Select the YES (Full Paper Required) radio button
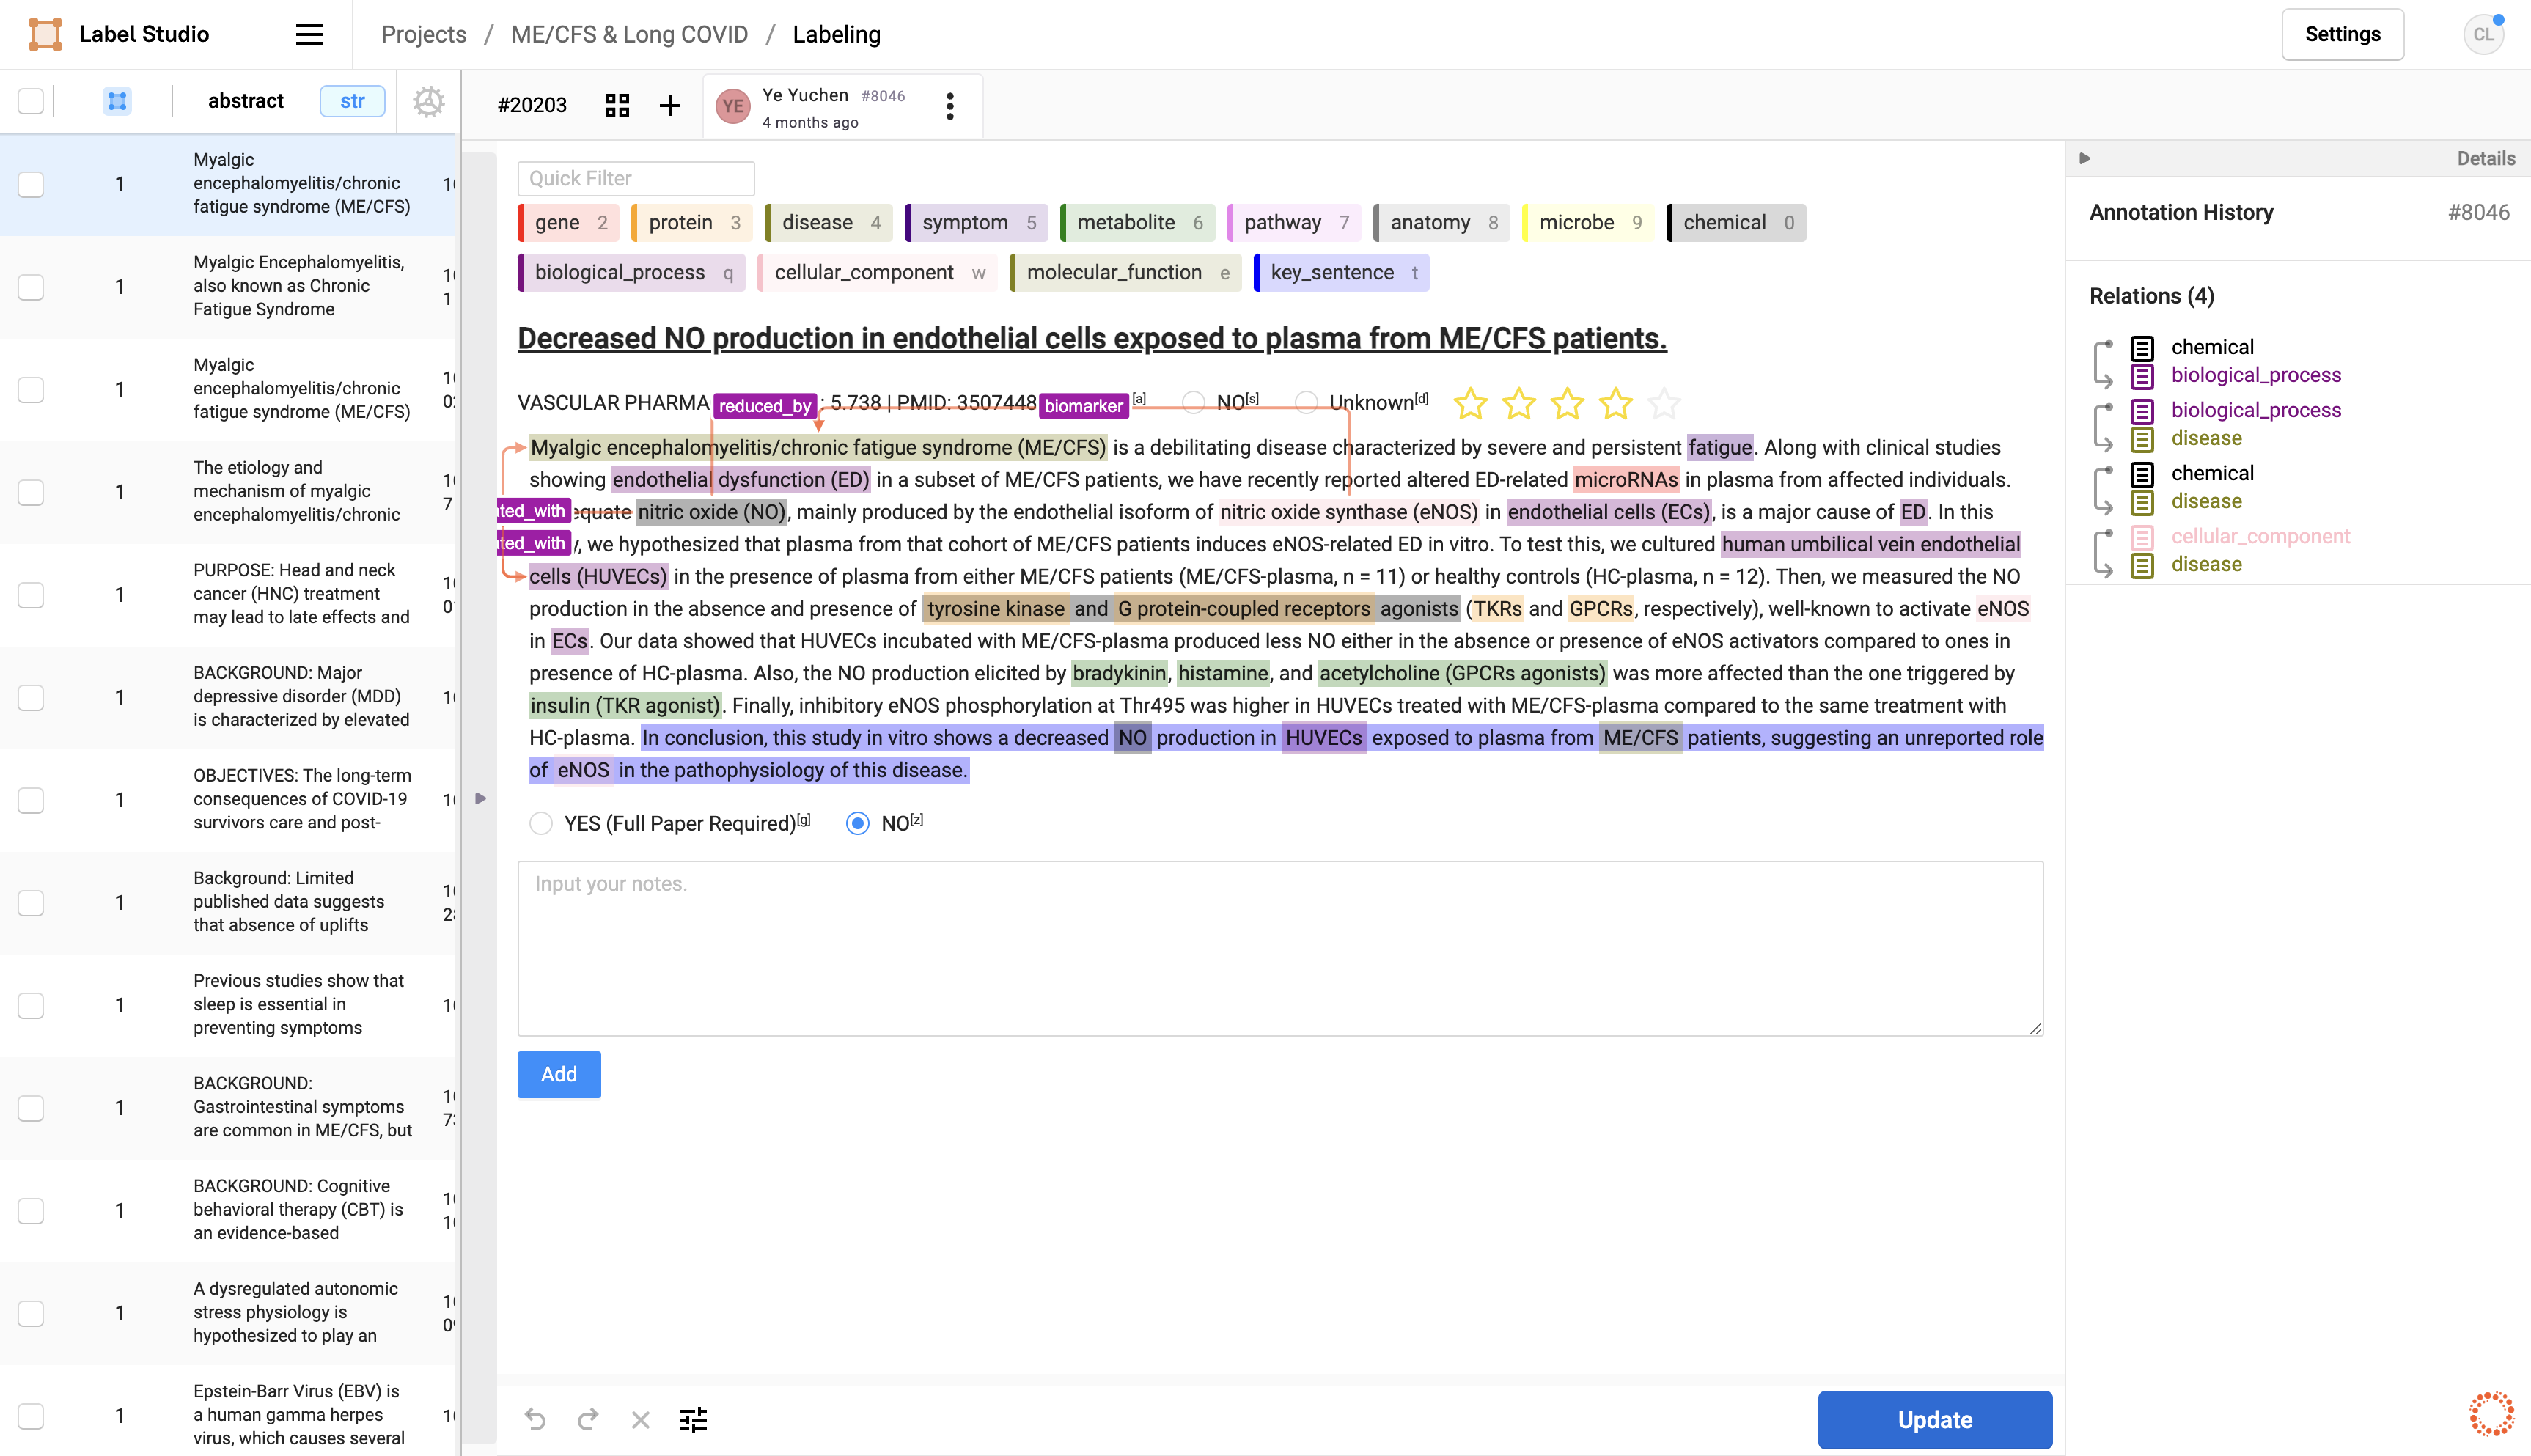Viewport: 2531px width, 1456px height. [x=541, y=823]
